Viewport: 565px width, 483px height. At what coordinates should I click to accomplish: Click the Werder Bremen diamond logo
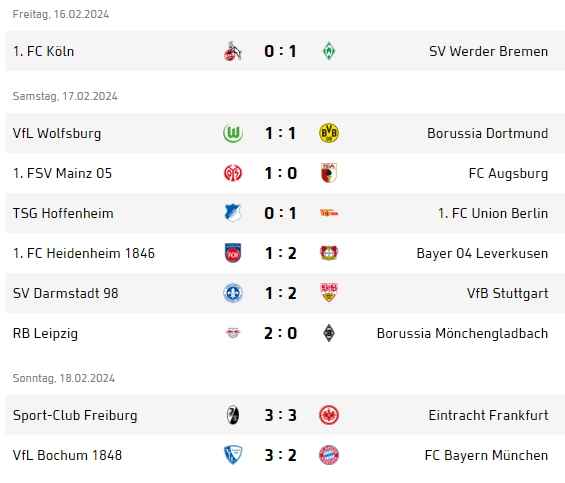pyautogui.click(x=329, y=51)
